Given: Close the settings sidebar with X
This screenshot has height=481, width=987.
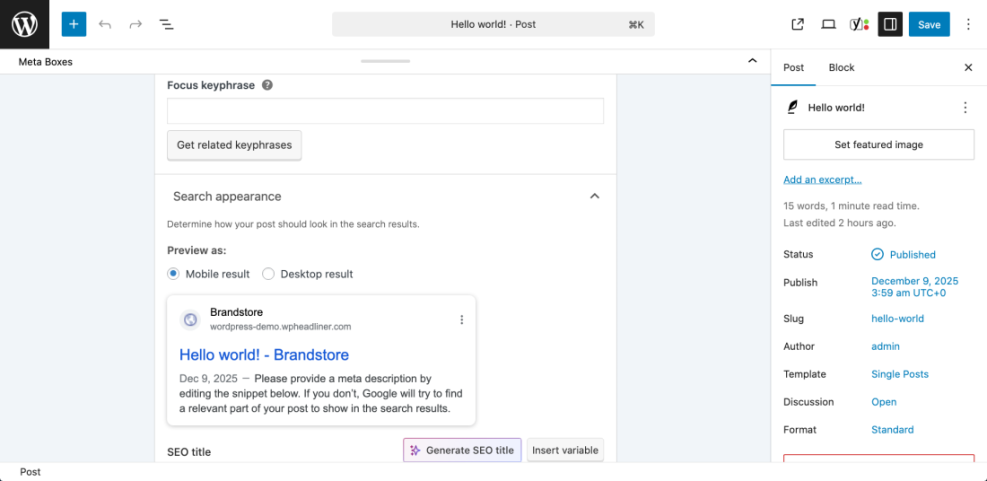Looking at the screenshot, I should point(968,67).
